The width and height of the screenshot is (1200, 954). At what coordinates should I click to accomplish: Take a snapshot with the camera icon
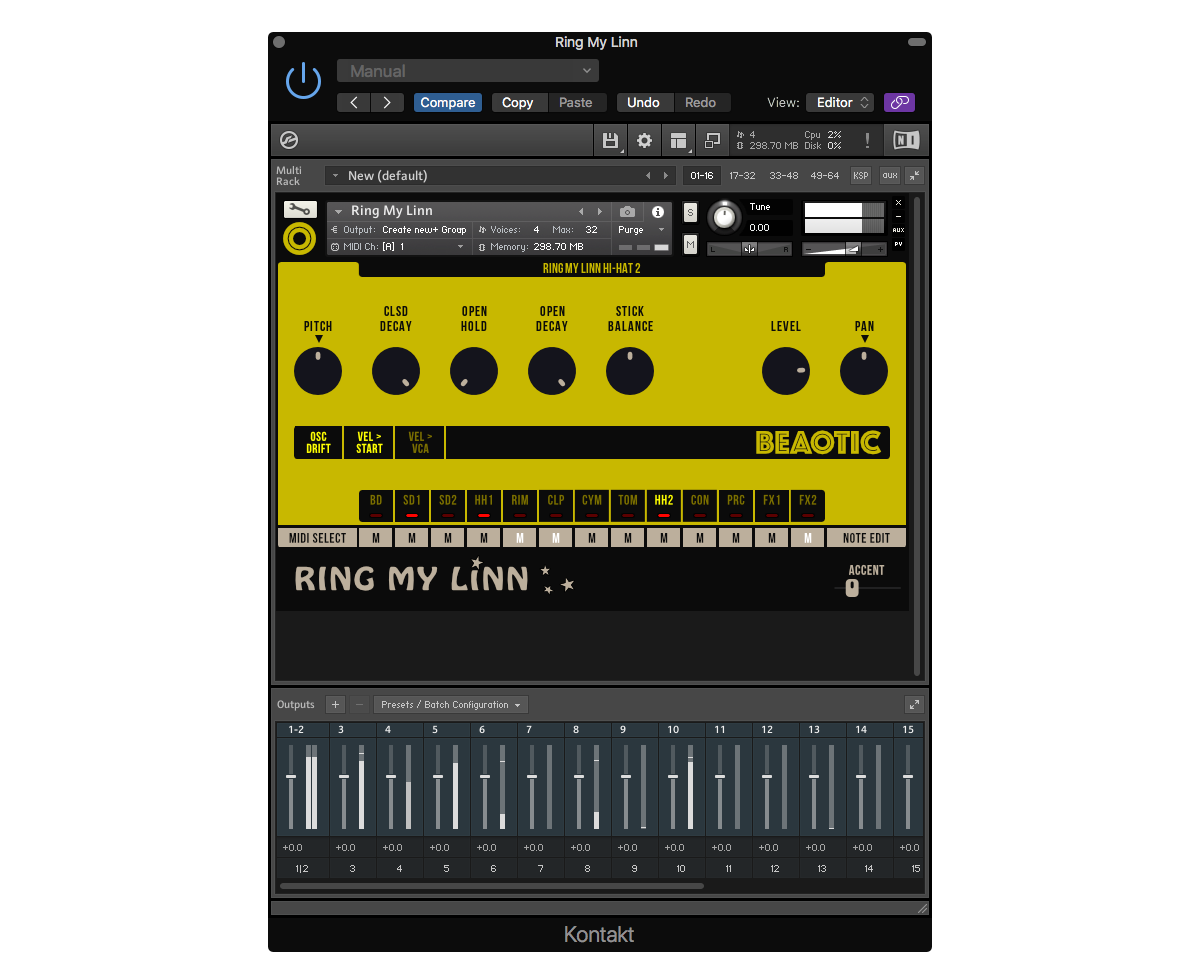click(627, 212)
